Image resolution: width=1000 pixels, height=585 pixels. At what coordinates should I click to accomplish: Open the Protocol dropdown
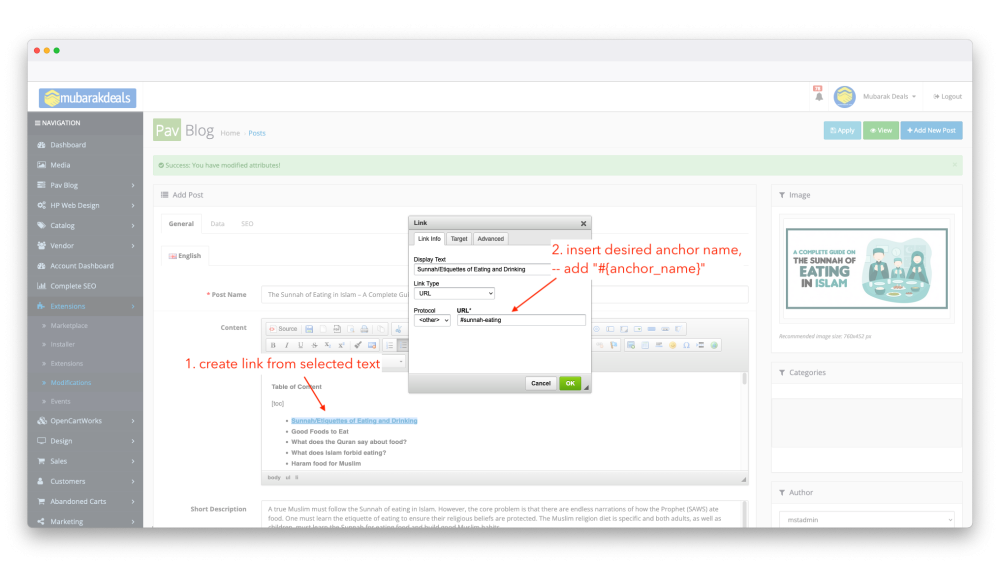432,320
